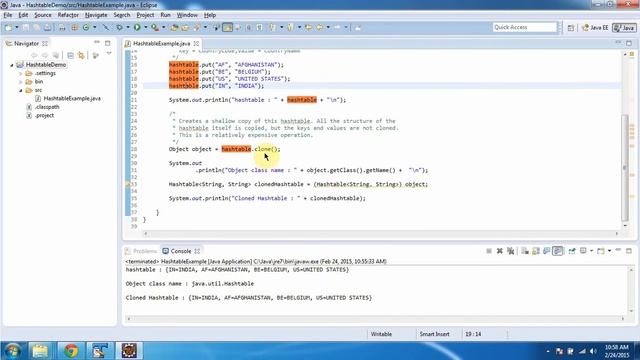Screen dimensions: 640x360
Task: Click the Quick Access search field
Action: [x=524, y=27]
